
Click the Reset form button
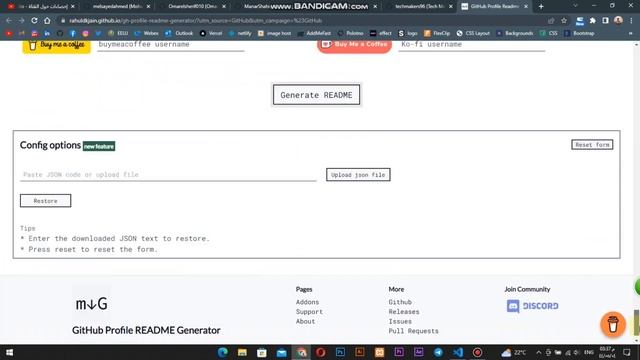[x=592, y=144]
